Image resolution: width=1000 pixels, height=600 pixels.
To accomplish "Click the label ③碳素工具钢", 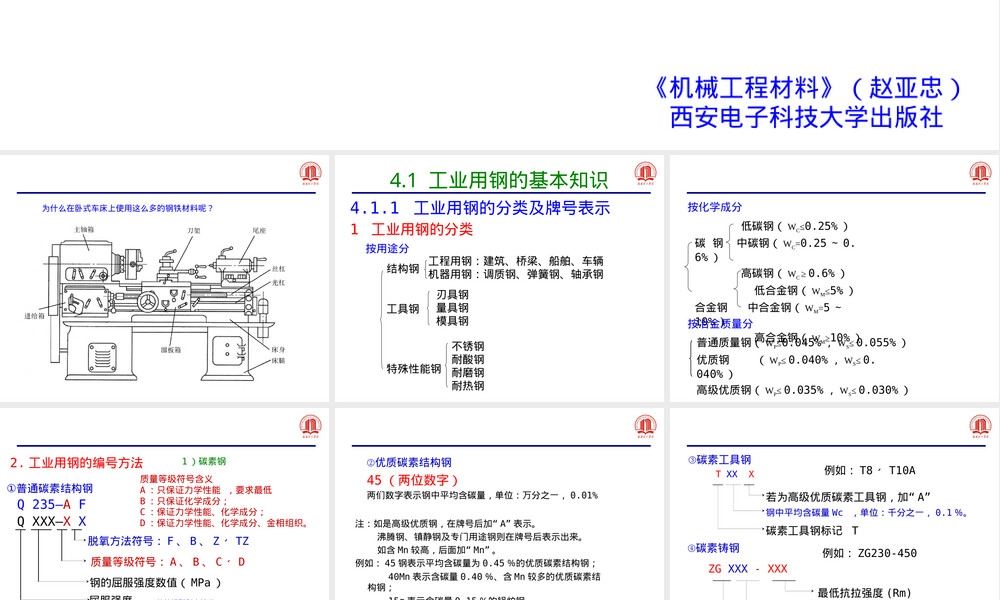I will [x=719, y=460].
